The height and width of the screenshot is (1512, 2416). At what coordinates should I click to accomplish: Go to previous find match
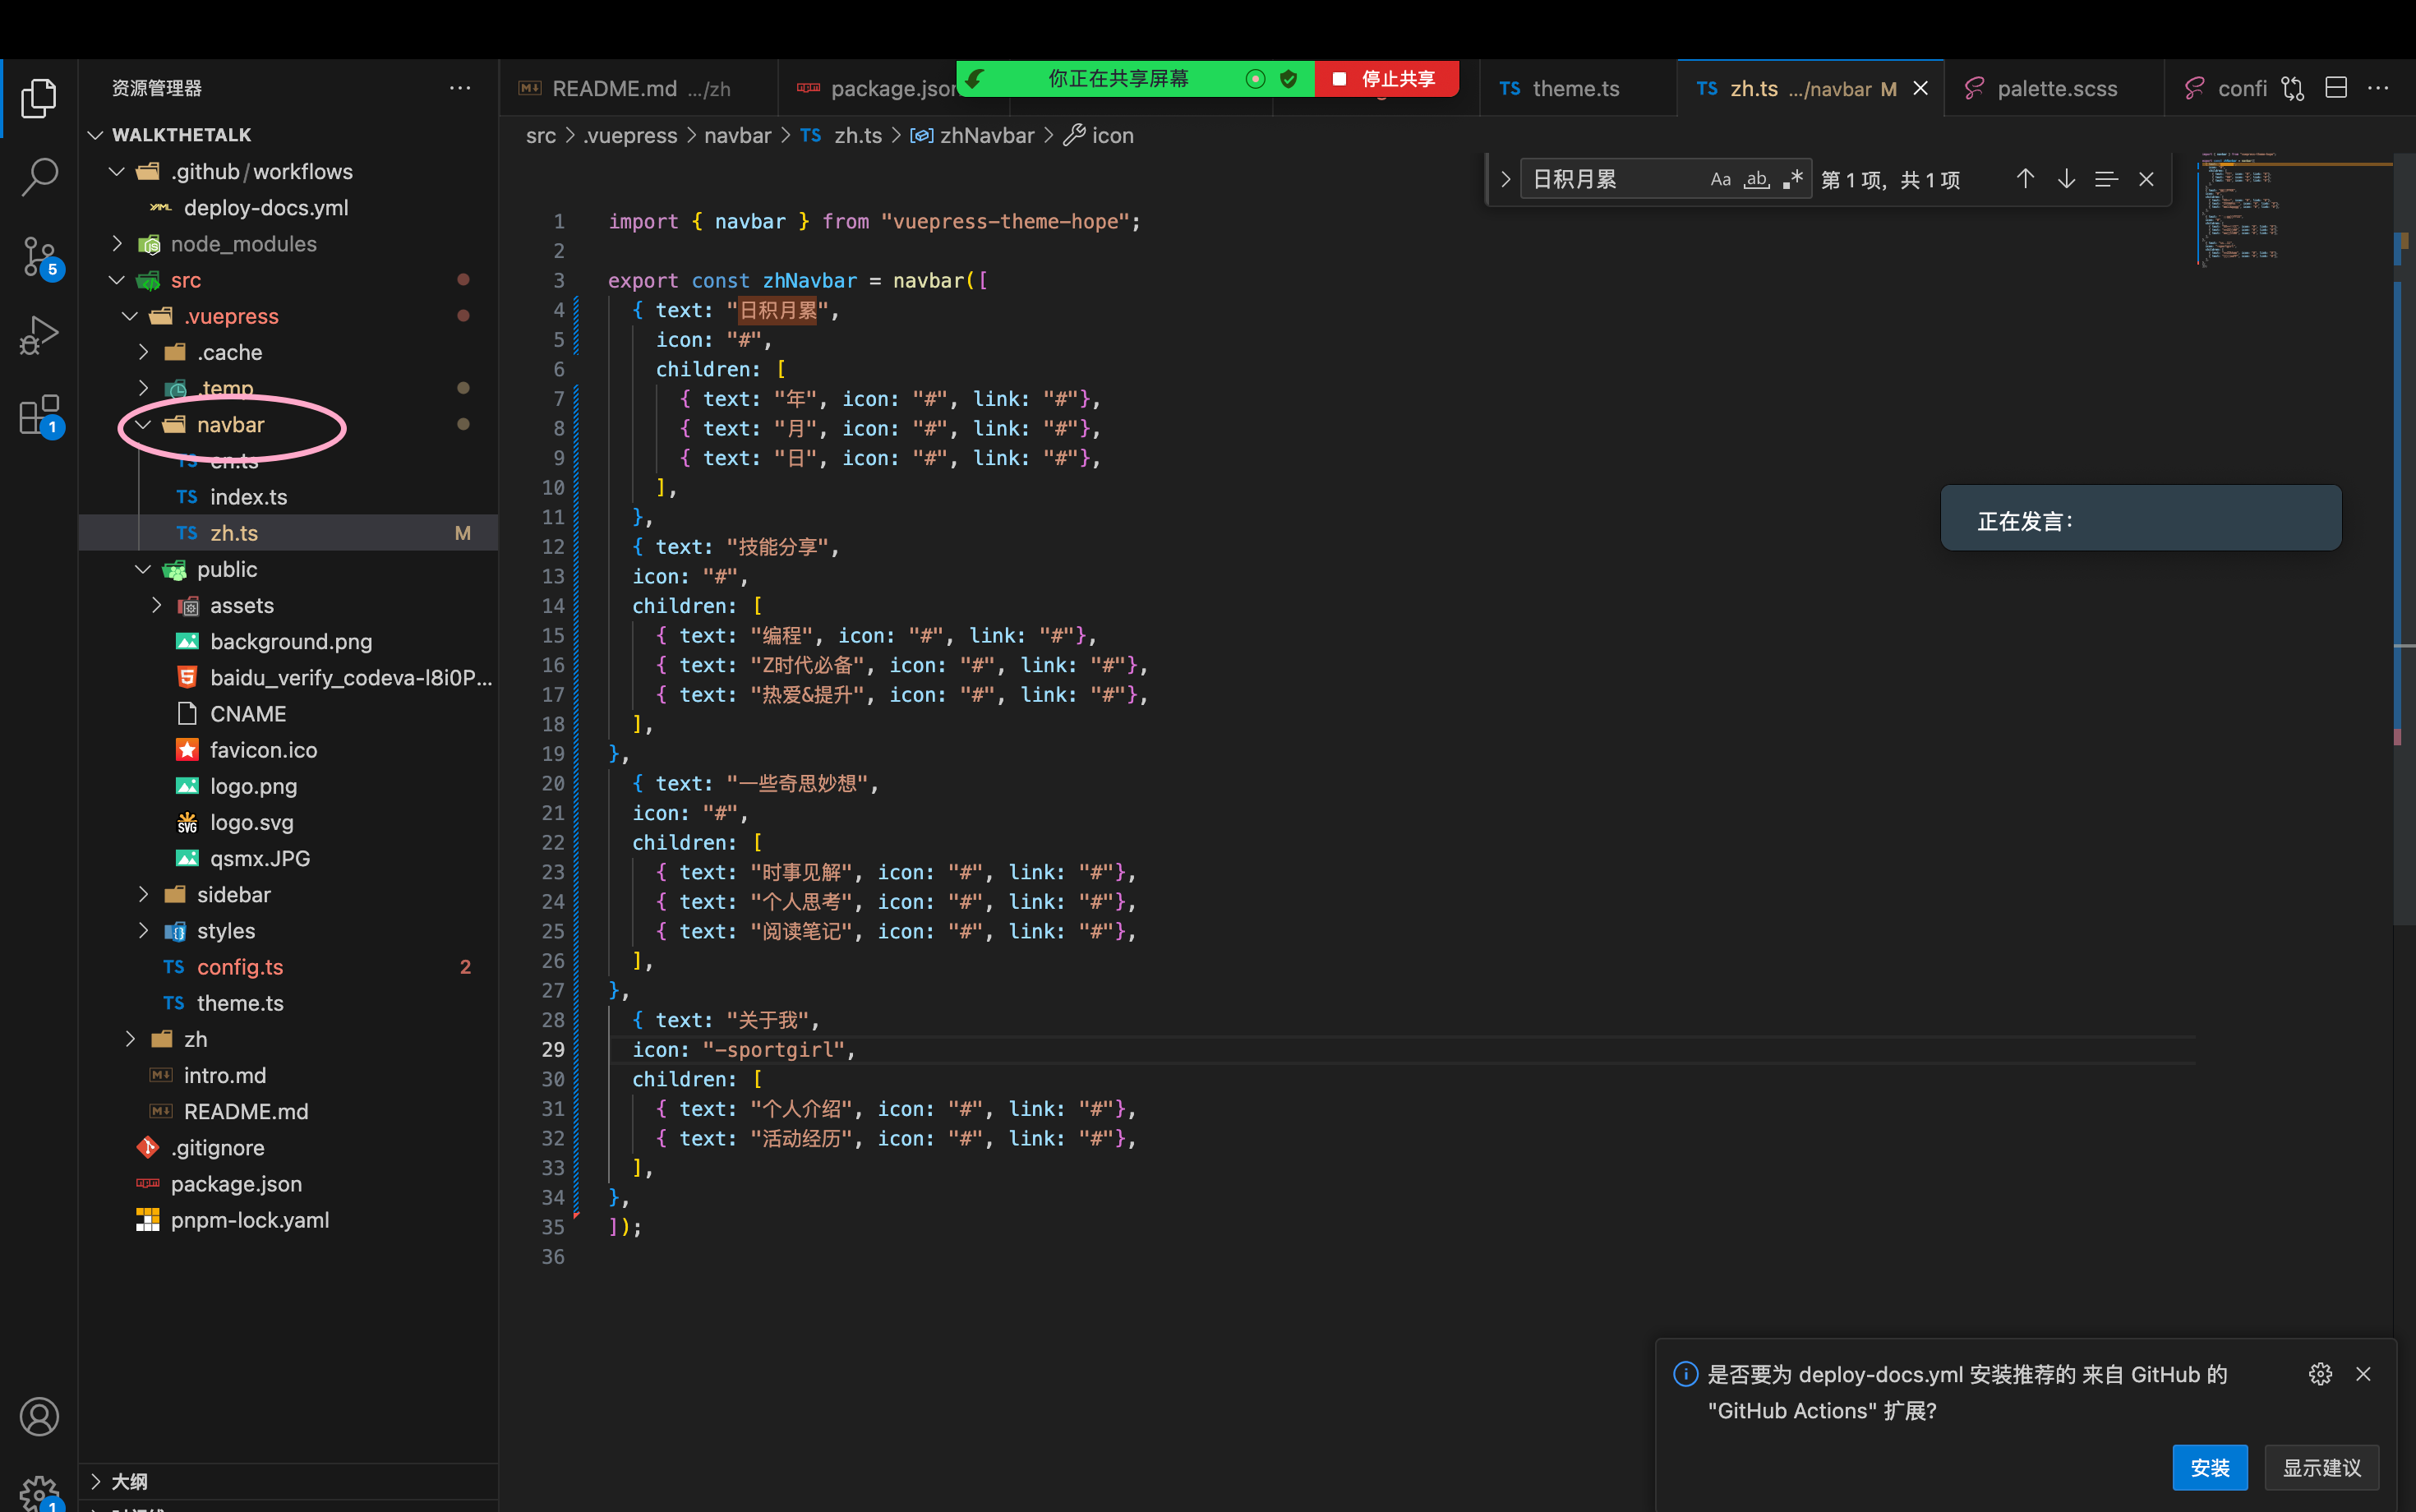click(2025, 179)
